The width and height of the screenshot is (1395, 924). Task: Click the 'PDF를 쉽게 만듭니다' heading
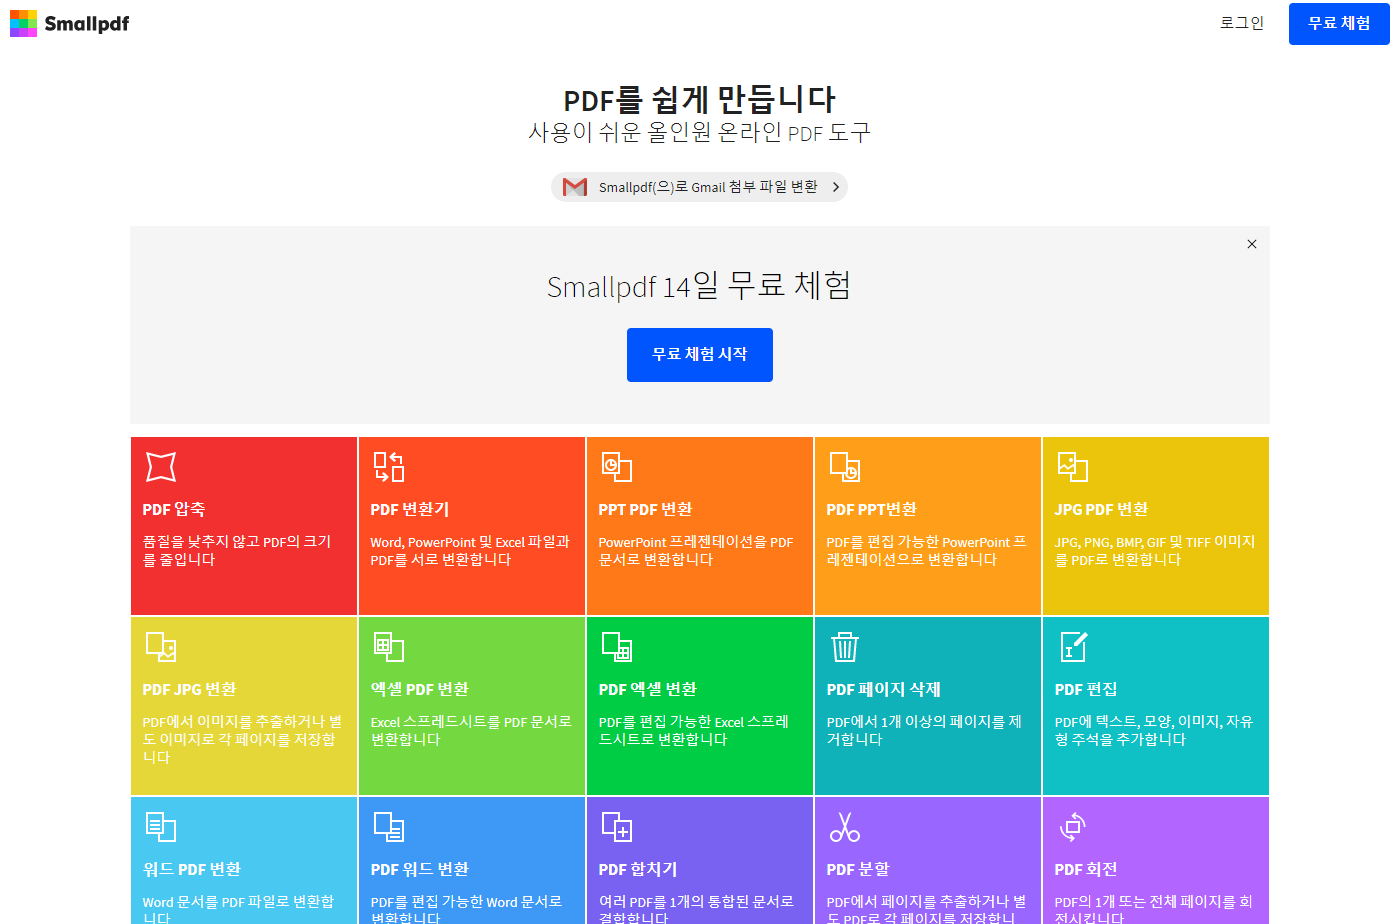(x=699, y=99)
